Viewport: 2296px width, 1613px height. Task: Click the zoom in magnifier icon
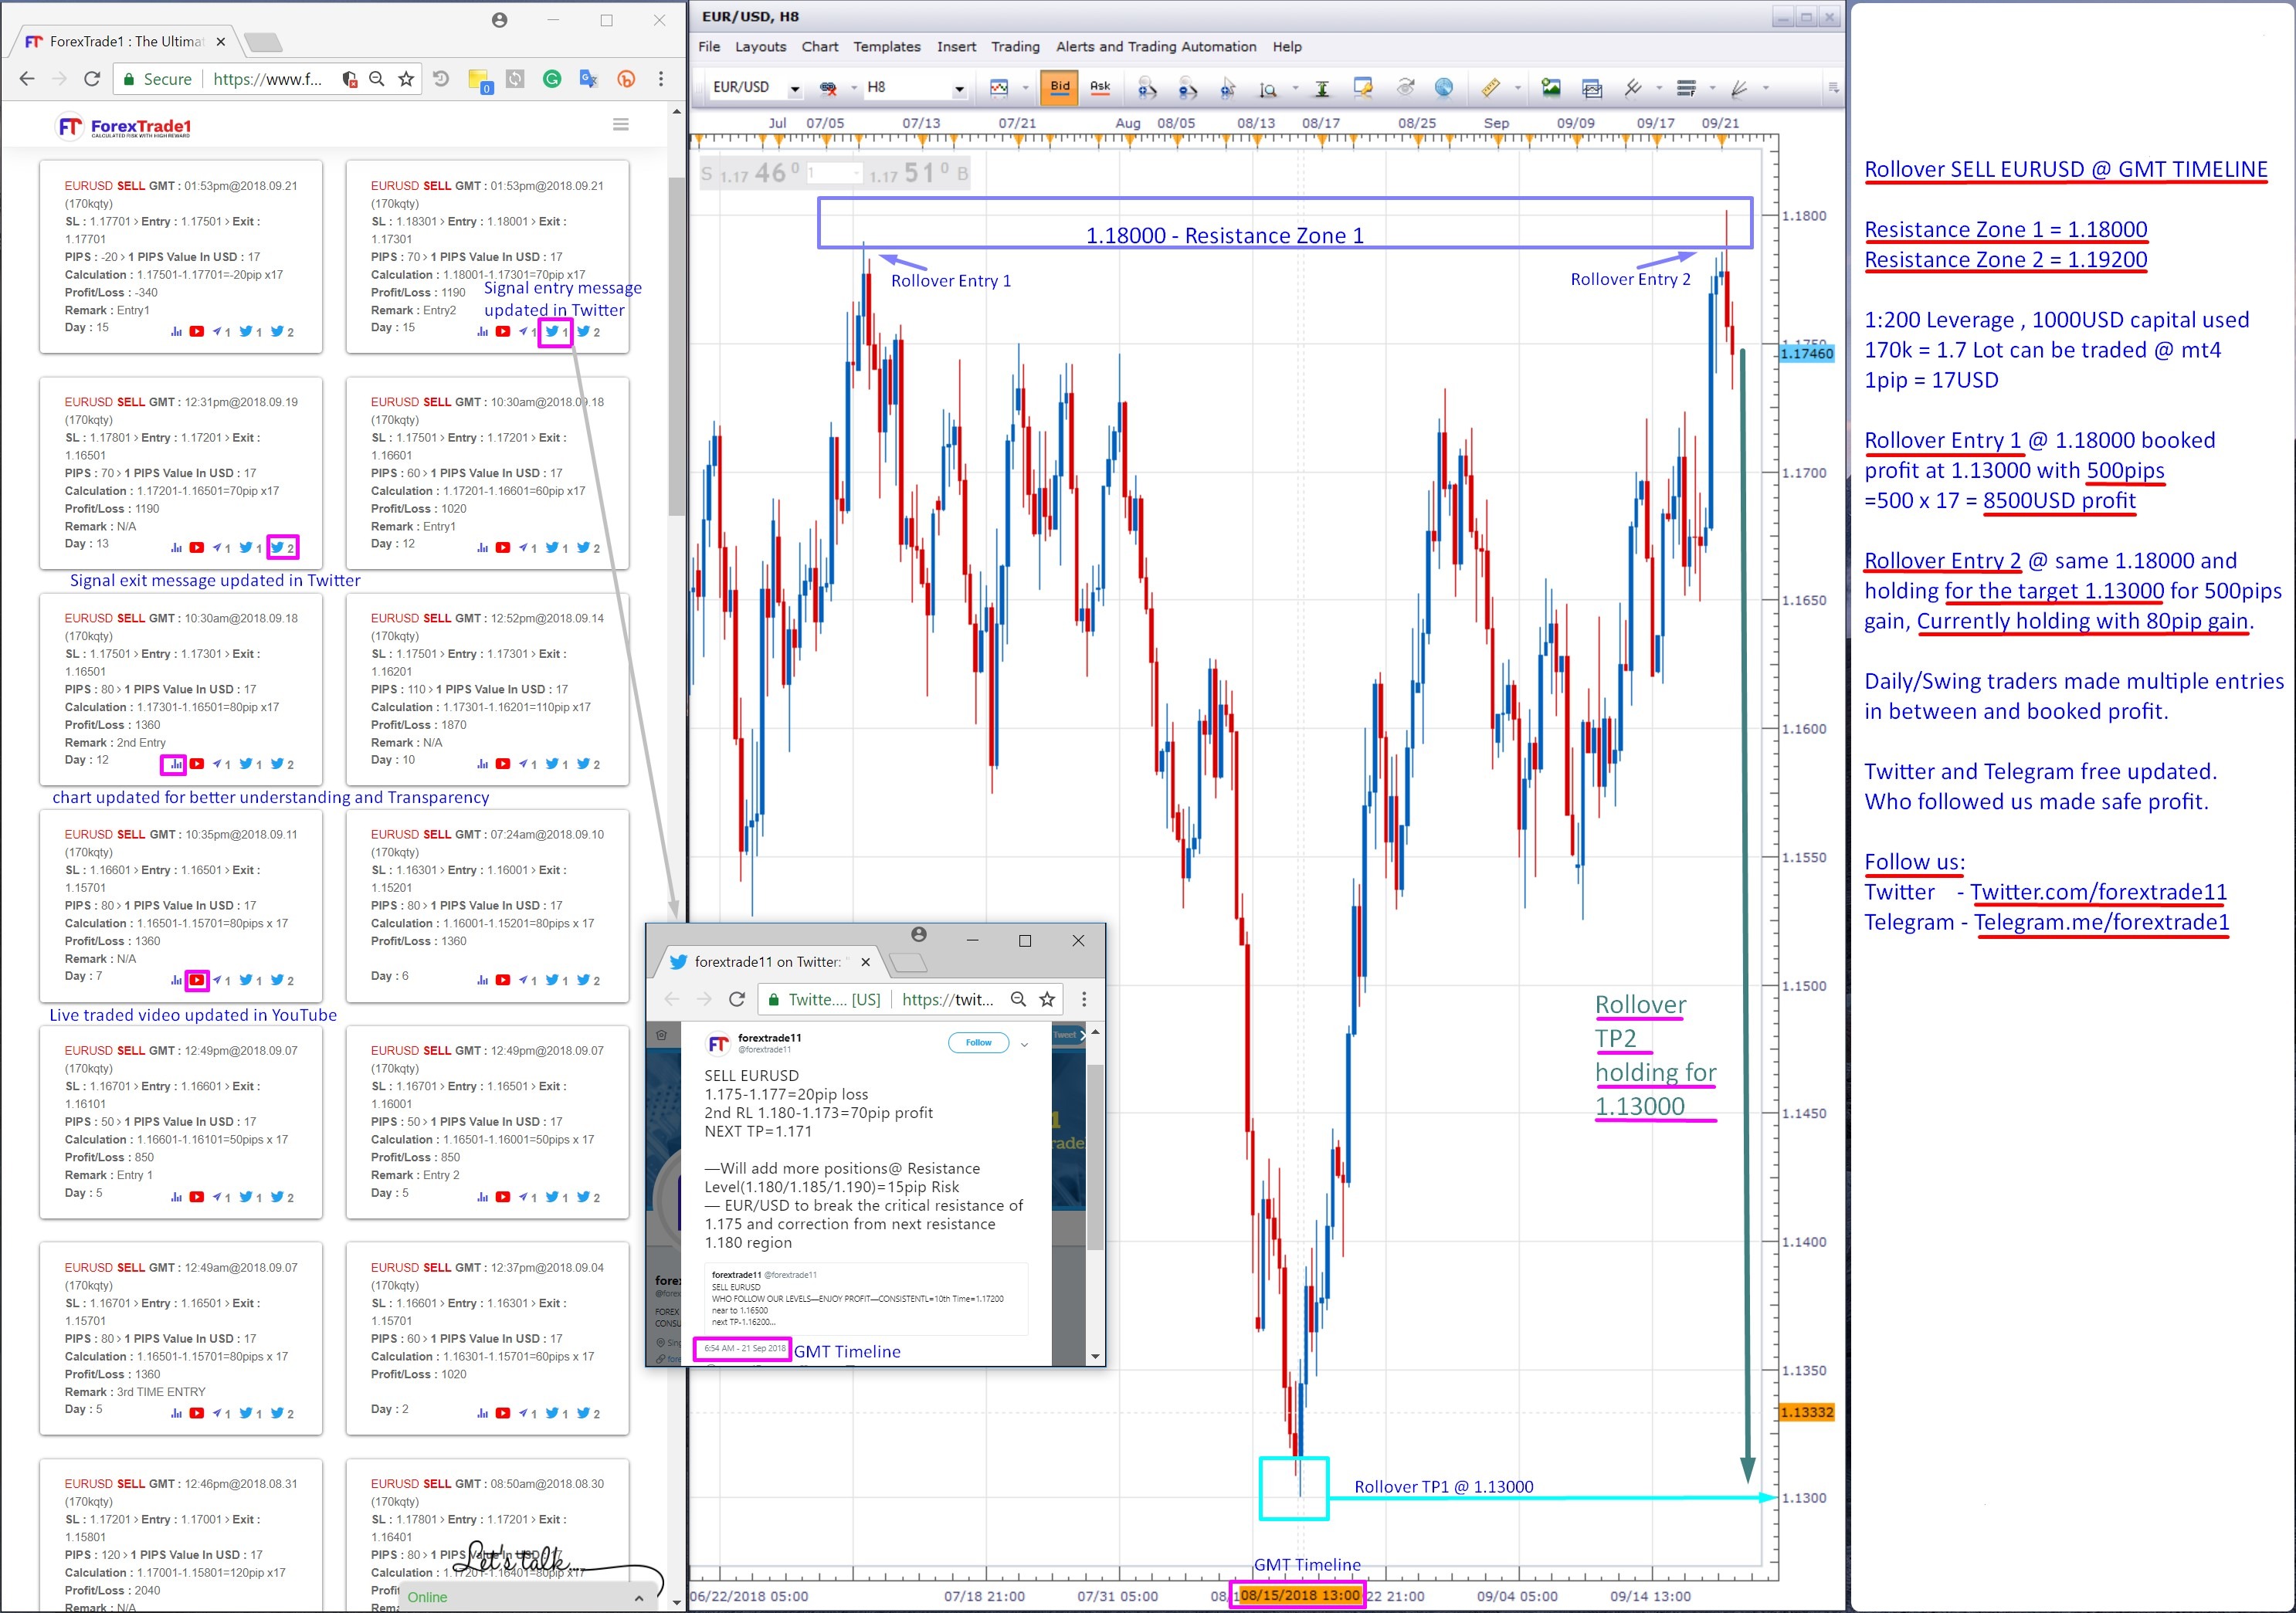pos(1147,89)
